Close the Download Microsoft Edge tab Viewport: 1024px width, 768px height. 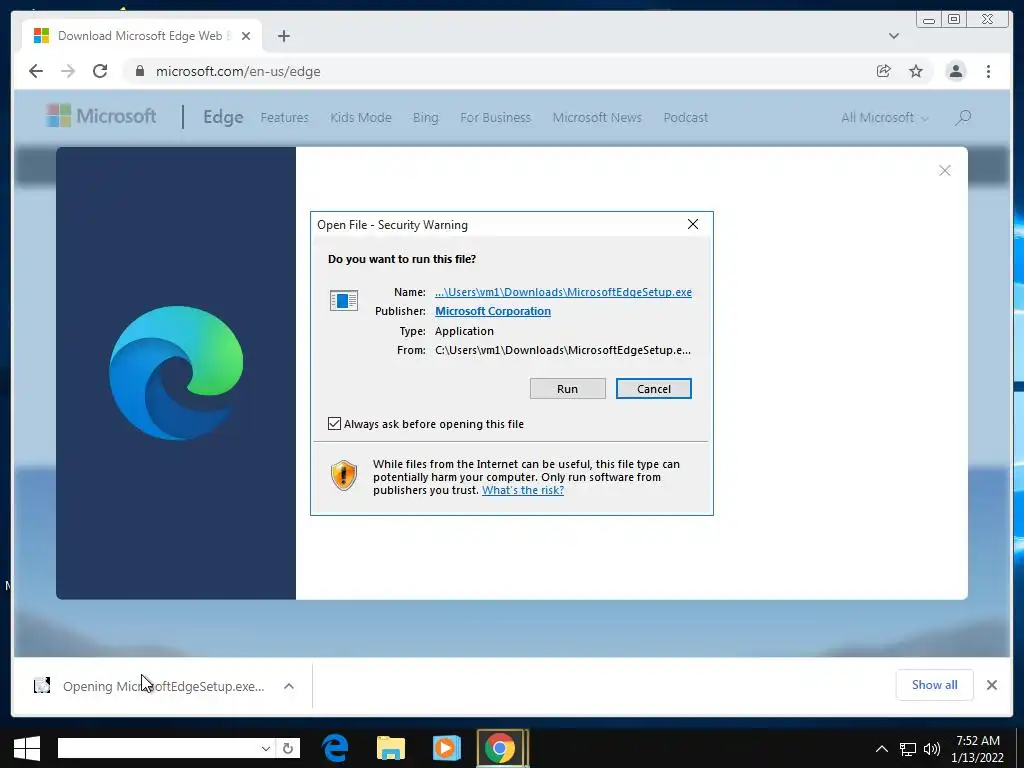[x=246, y=36]
